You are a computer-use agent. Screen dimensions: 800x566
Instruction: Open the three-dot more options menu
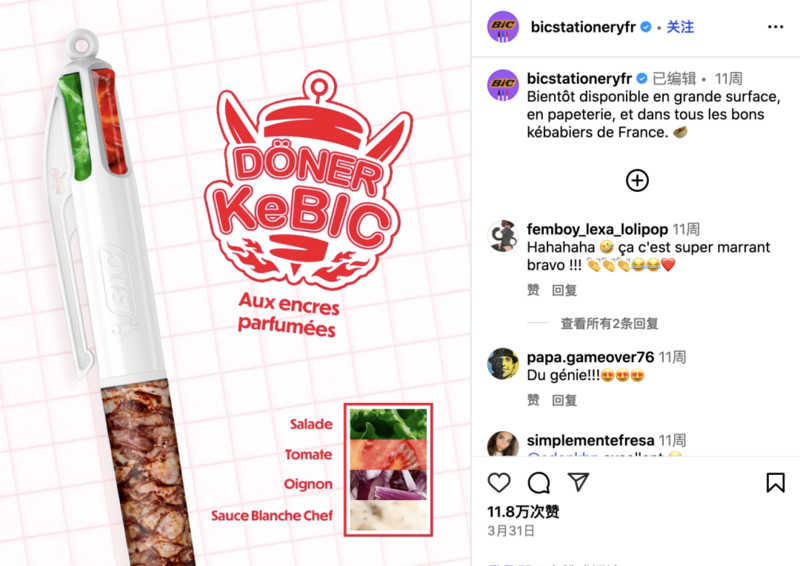pos(775,27)
